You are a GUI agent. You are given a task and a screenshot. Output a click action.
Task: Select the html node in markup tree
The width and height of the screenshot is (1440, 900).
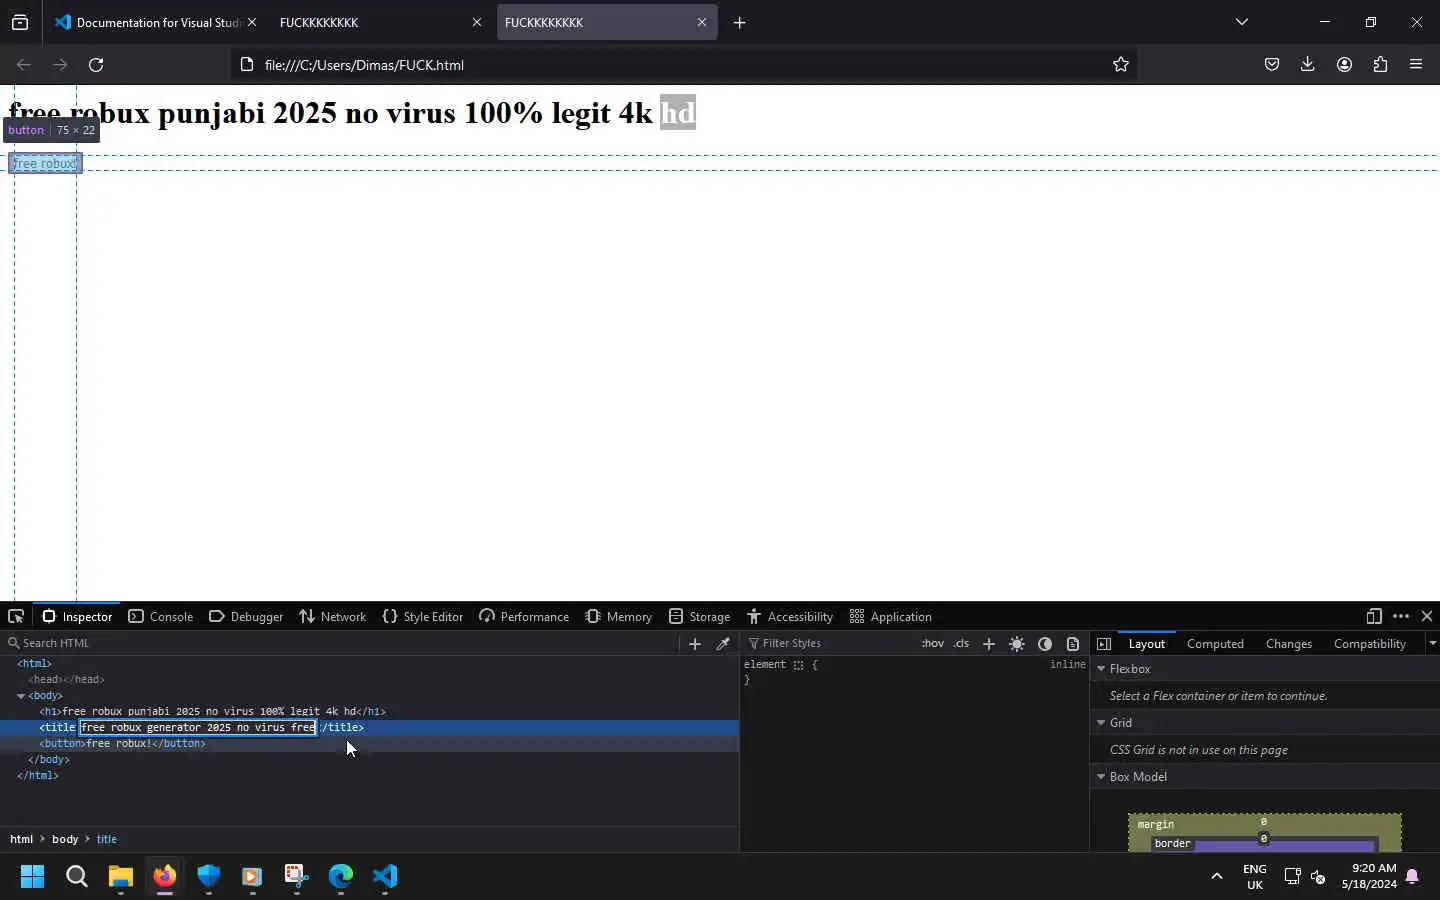click(34, 663)
